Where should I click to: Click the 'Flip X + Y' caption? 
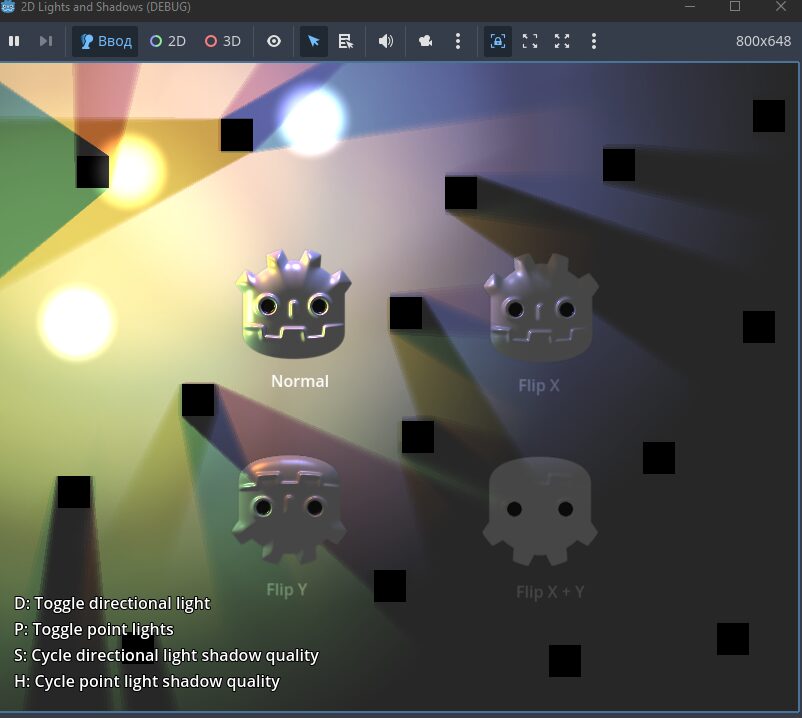550,592
